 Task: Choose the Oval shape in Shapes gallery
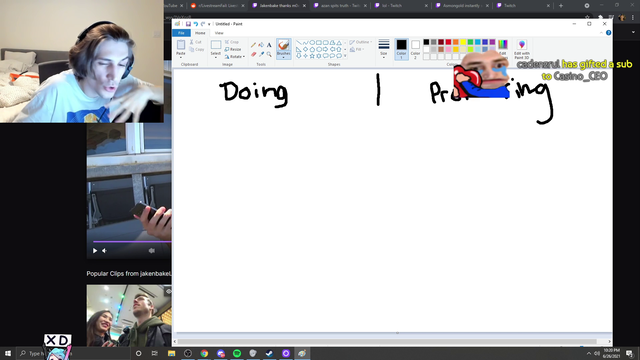312,42
